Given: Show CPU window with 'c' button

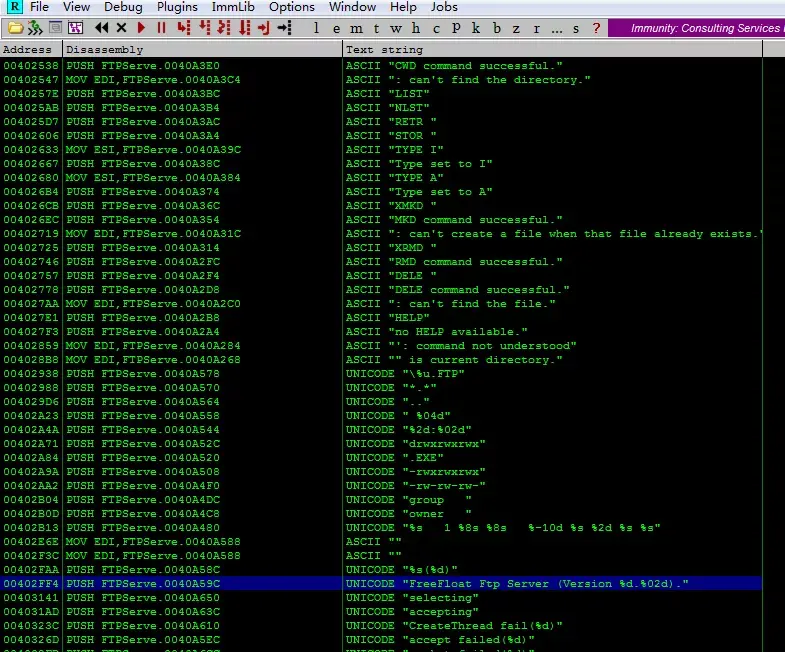Looking at the screenshot, I should pyautogui.click(x=436, y=29).
